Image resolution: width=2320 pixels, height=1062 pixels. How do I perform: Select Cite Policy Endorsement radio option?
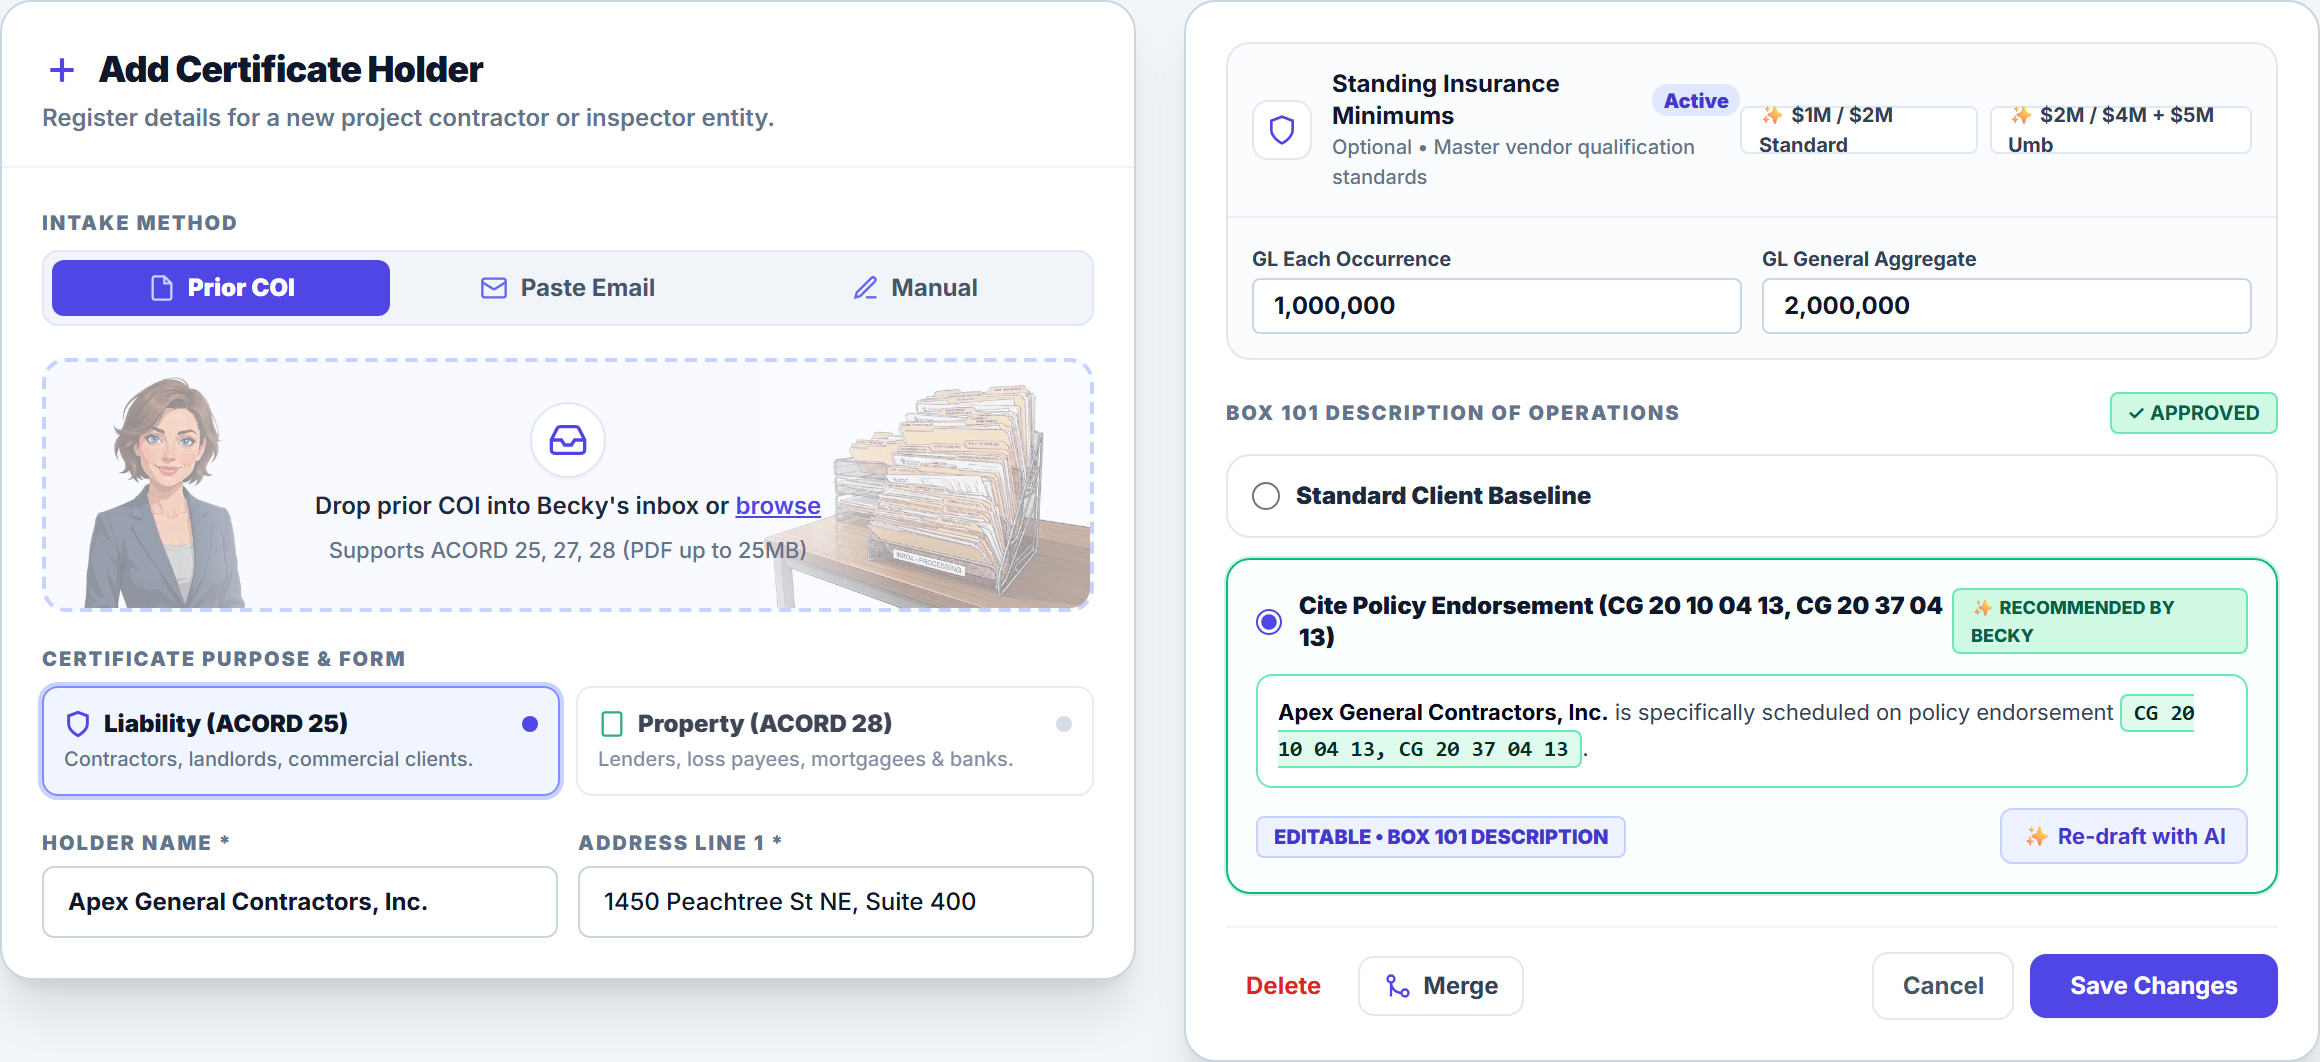click(1269, 622)
